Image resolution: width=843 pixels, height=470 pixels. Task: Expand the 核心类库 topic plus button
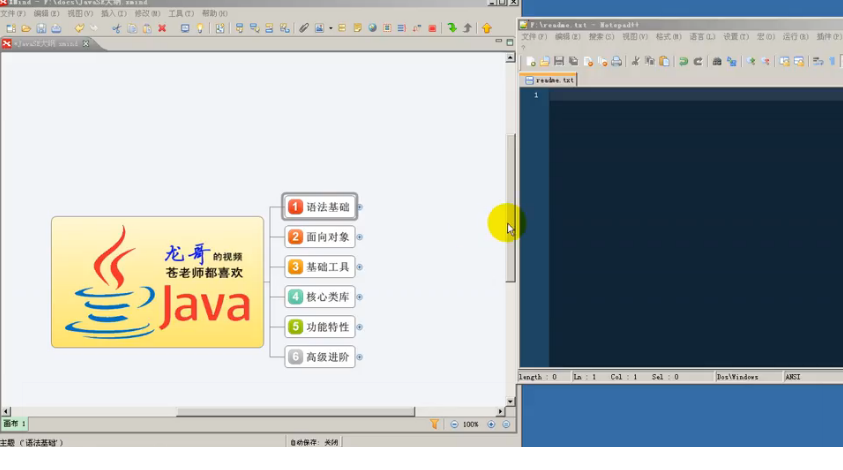point(360,297)
